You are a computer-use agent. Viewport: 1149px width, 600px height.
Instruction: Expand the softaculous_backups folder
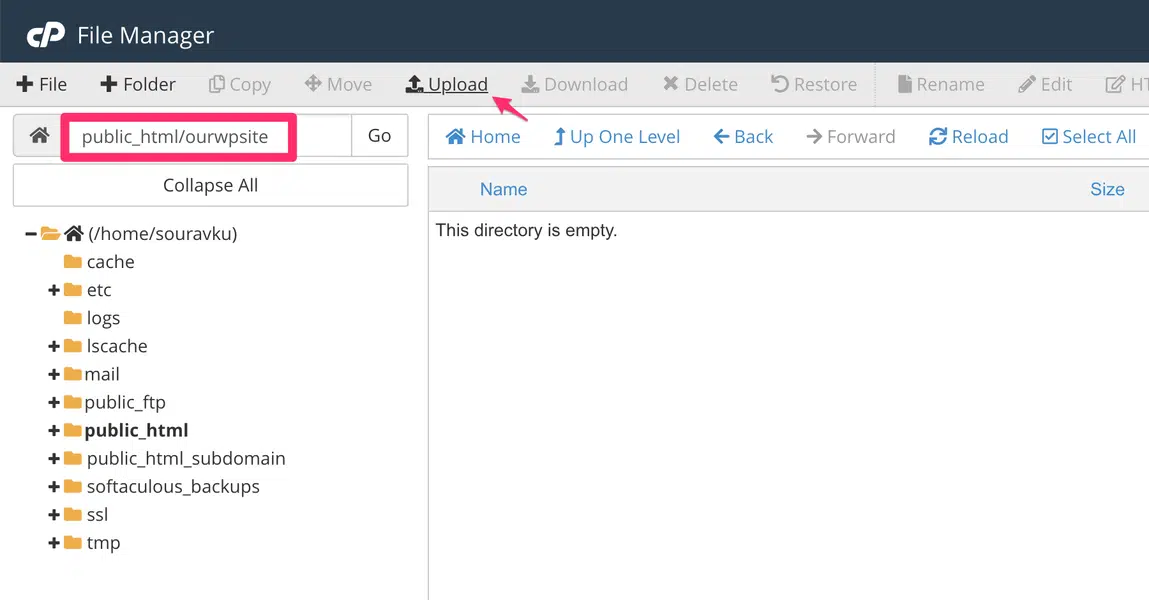point(54,487)
